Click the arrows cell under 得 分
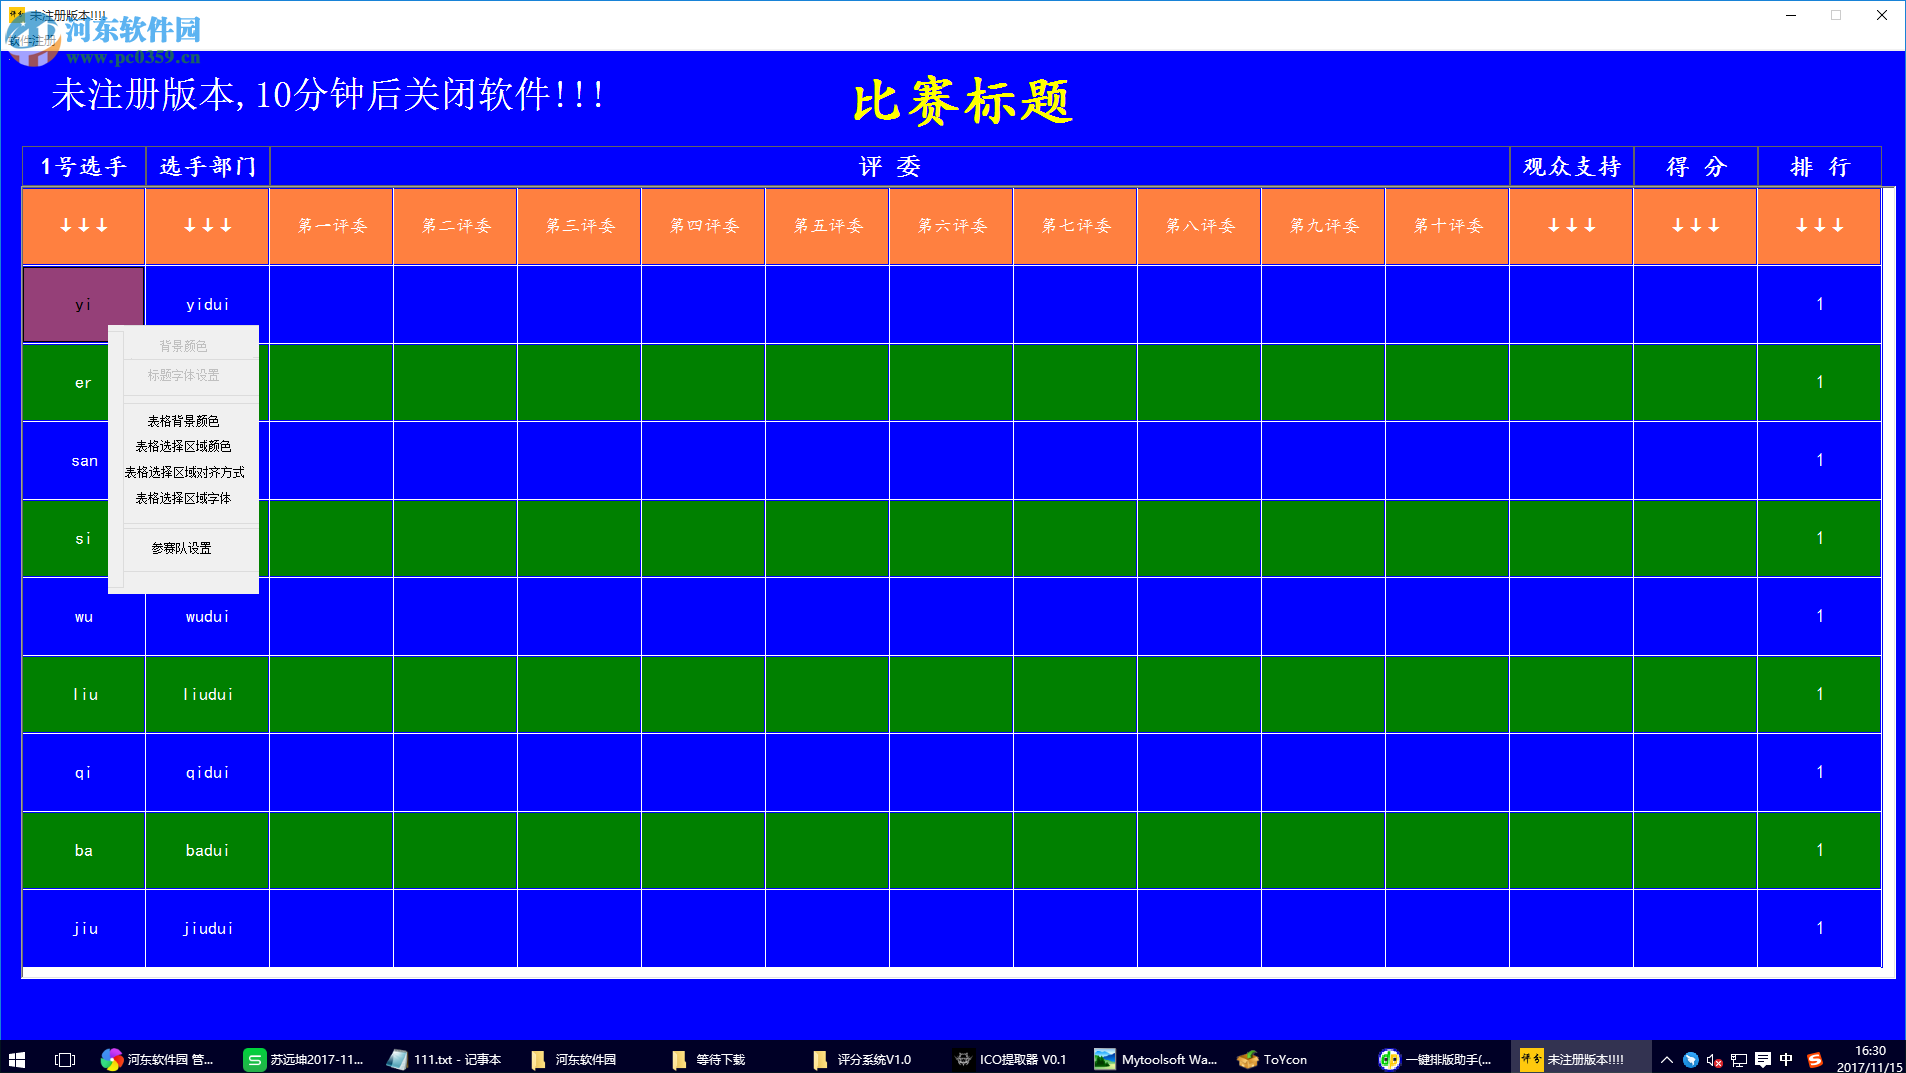The image size is (1906, 1073). tap(1696, 226)
